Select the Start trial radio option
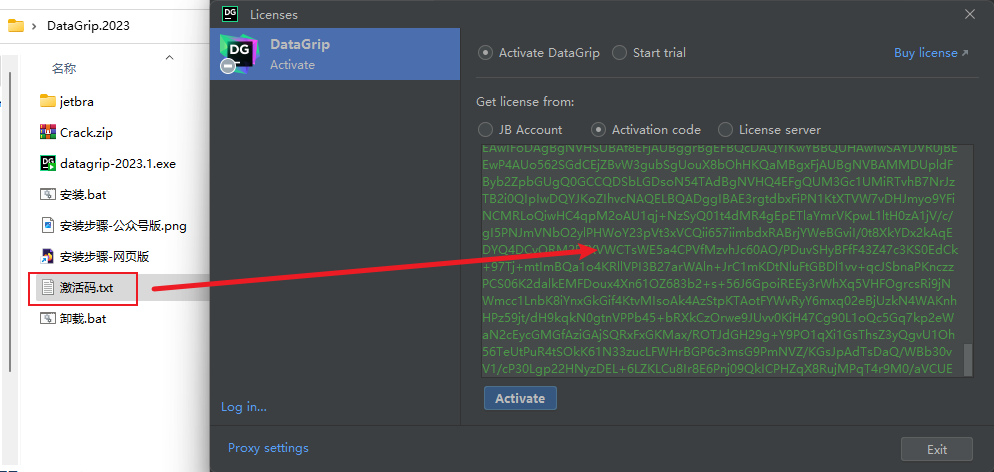Image resolution: width=994 pixels, height=472 pixels. [x=619, y=53]
